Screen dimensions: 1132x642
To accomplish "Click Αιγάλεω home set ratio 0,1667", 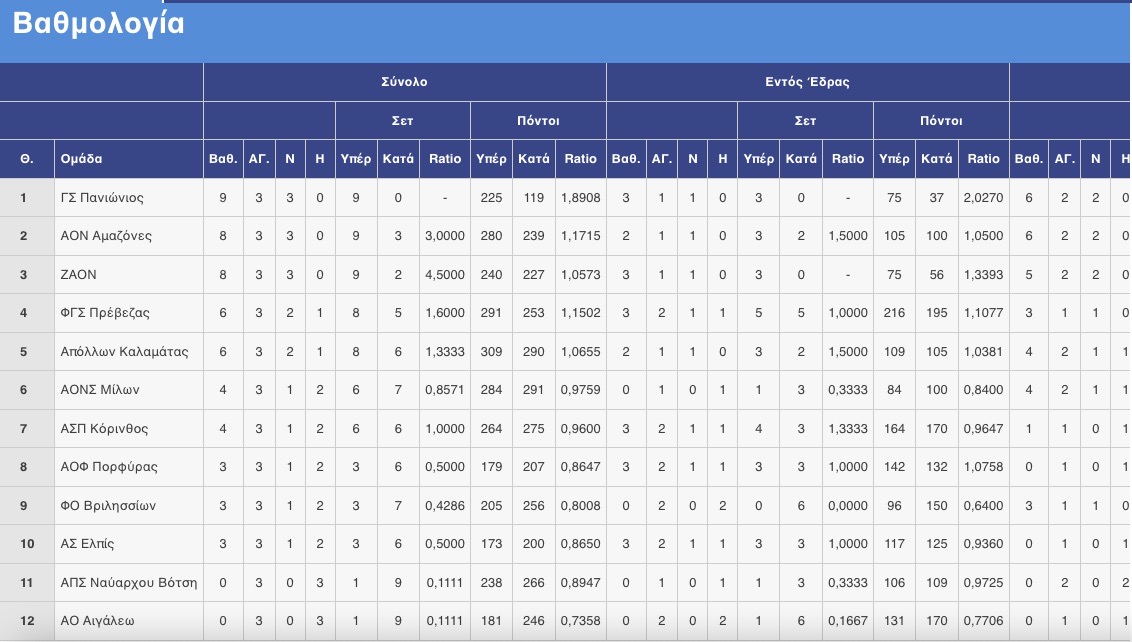I will [848, 621].
